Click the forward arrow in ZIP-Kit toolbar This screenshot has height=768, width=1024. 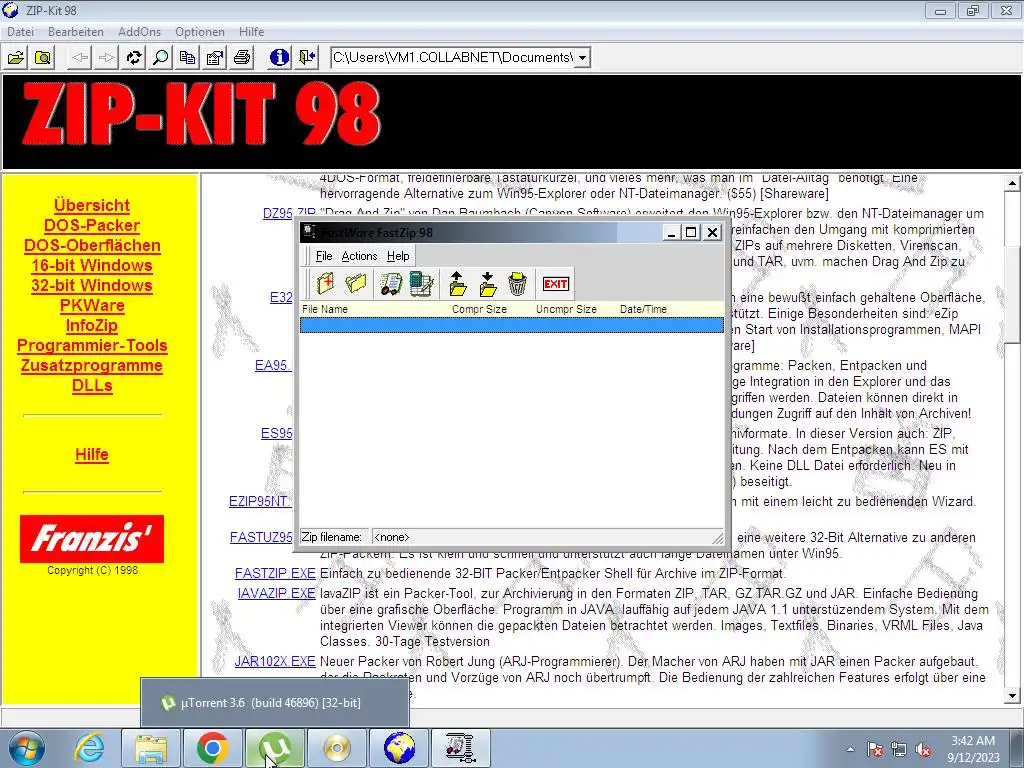tap(106, 58)
